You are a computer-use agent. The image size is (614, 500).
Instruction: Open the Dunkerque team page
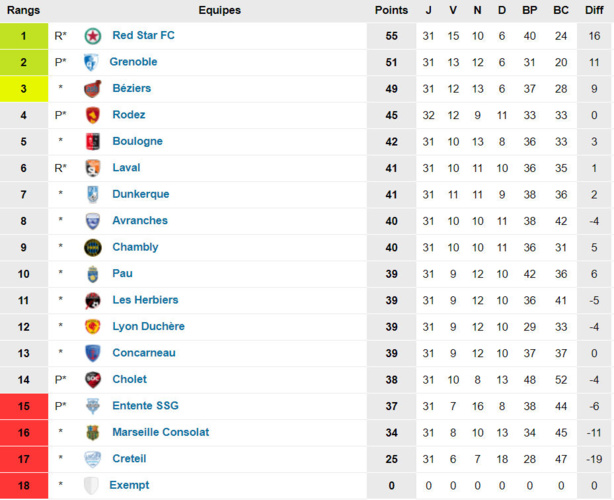[140, 194]
